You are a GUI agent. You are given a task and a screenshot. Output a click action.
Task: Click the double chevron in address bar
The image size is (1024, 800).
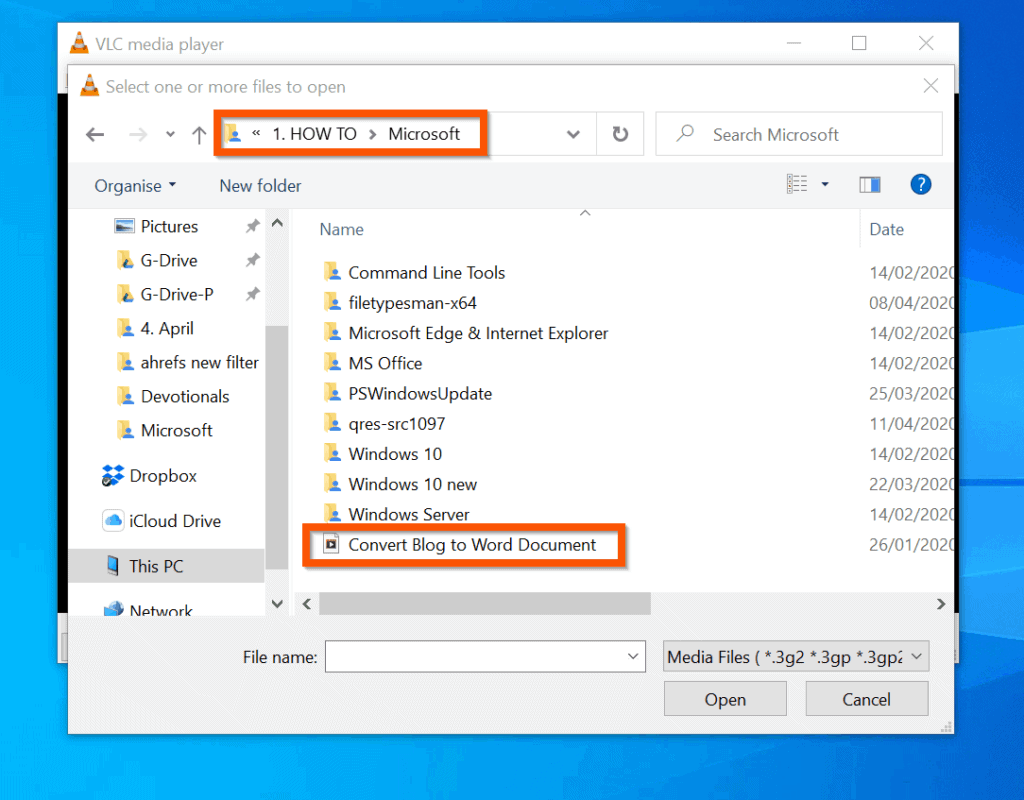click(x=256, y=134)
